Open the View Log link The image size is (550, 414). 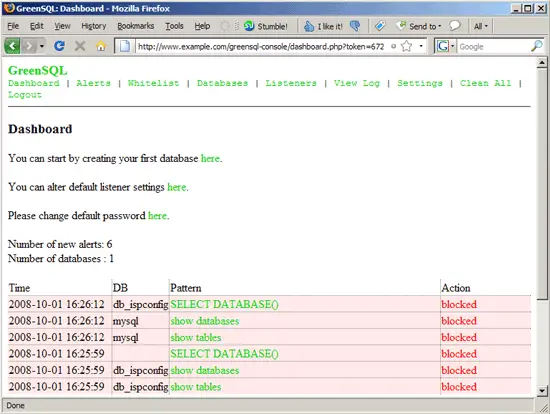[x=357, y=83]
